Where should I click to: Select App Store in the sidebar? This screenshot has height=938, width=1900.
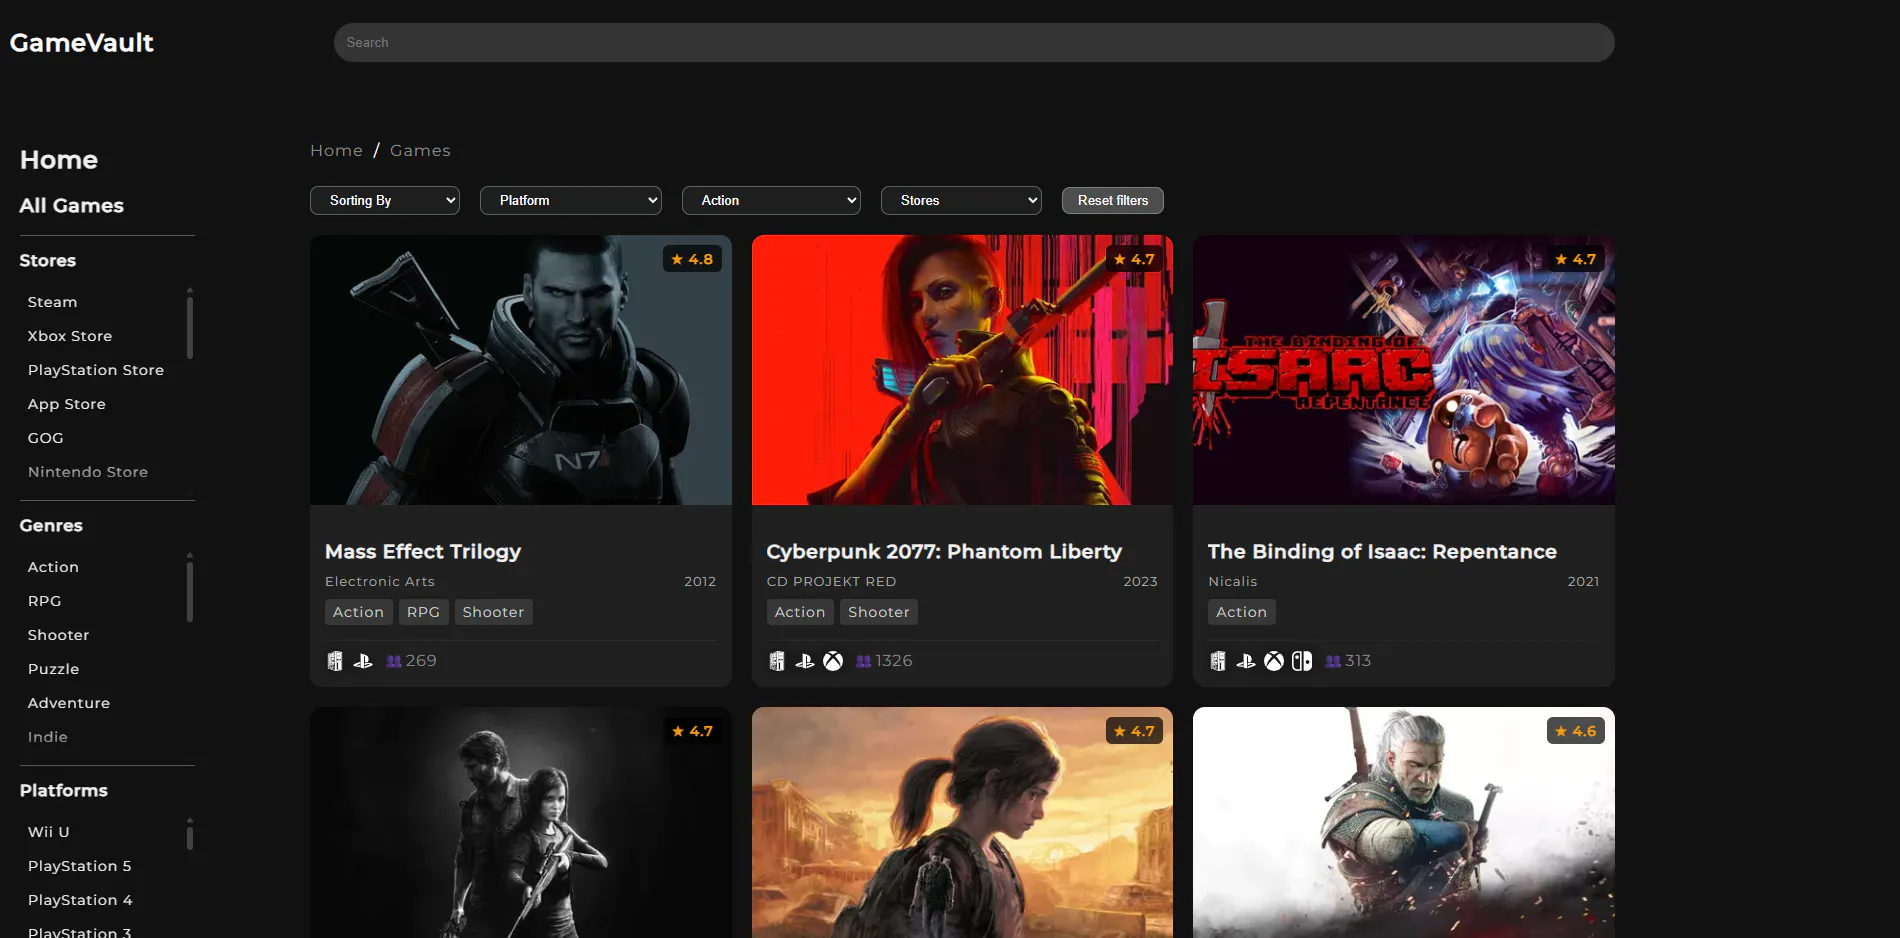(67, 404)
